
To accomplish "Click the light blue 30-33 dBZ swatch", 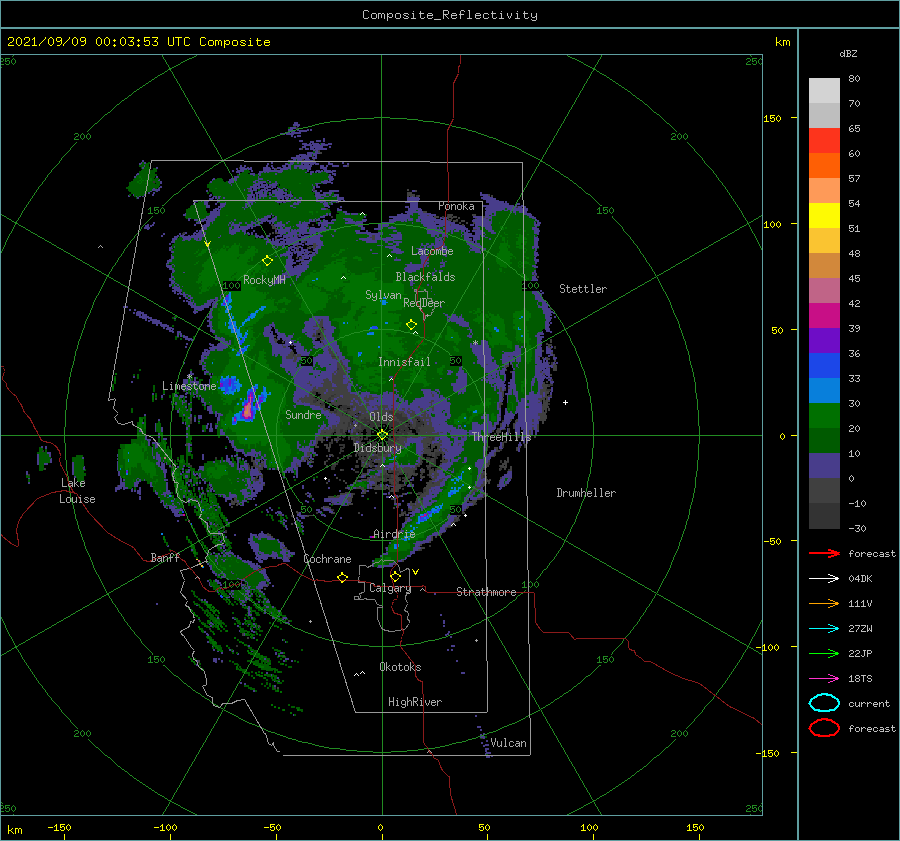I will tap(824, 390).
